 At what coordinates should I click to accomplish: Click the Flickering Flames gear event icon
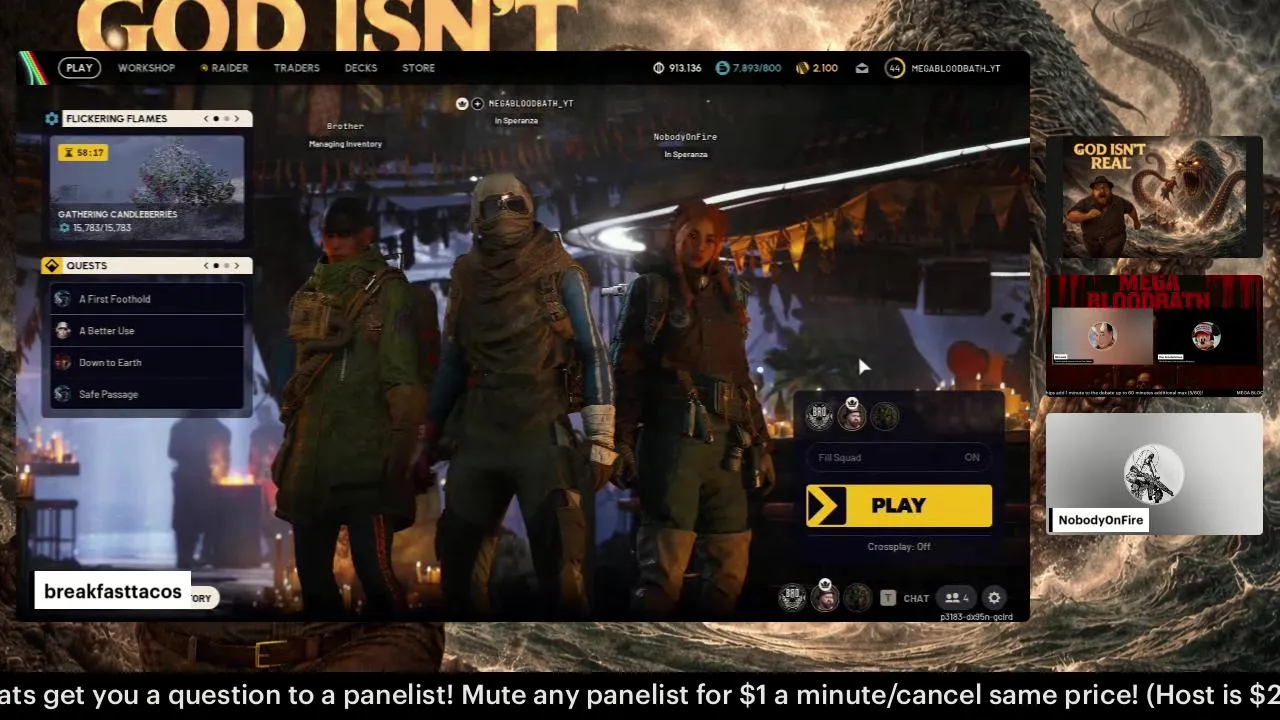(x=52, y=118)
